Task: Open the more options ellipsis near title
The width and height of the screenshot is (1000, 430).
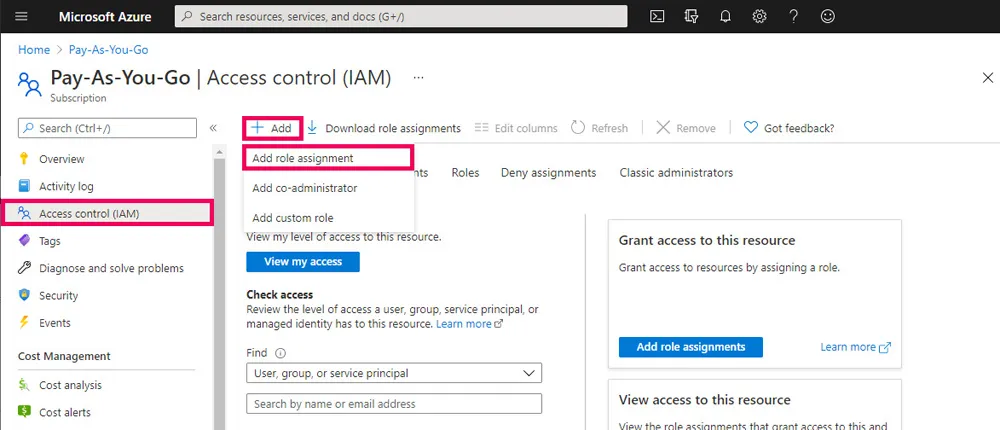Action: pyautogui.click(x=418, y=78)
